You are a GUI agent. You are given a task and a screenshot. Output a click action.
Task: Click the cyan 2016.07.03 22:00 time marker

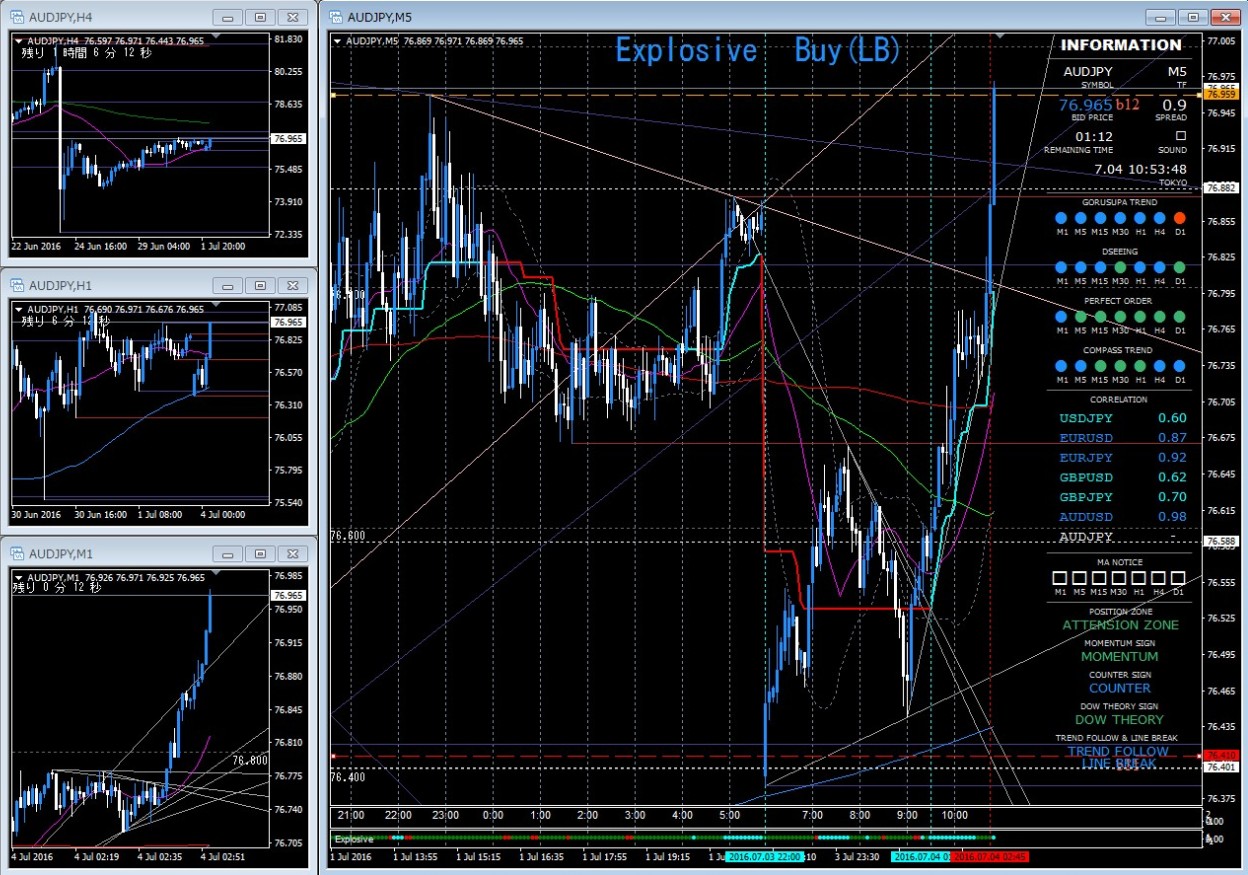(x=763, y=857)
